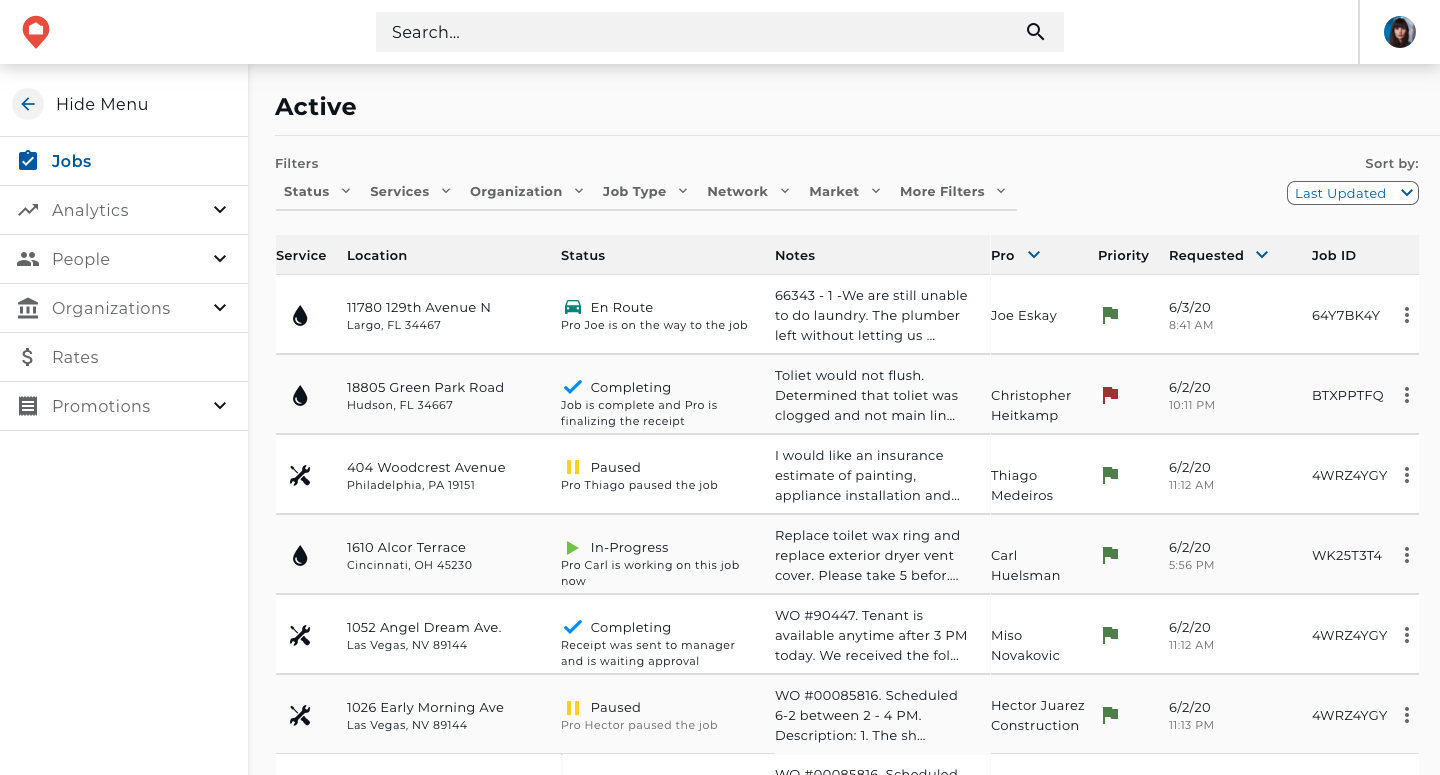Screen dimensions: 1440x775
Task: Click the back arrow beside Hide Menu
Action: coord(28,104)
